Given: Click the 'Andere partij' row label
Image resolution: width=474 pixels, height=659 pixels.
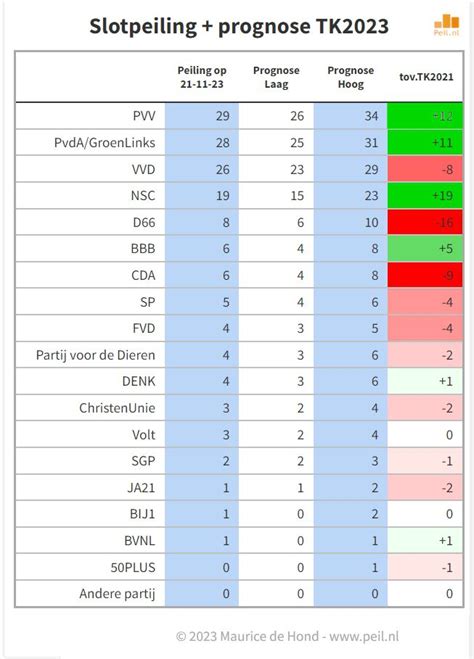Looking at the screenshot, I should (x=117, y=594).
